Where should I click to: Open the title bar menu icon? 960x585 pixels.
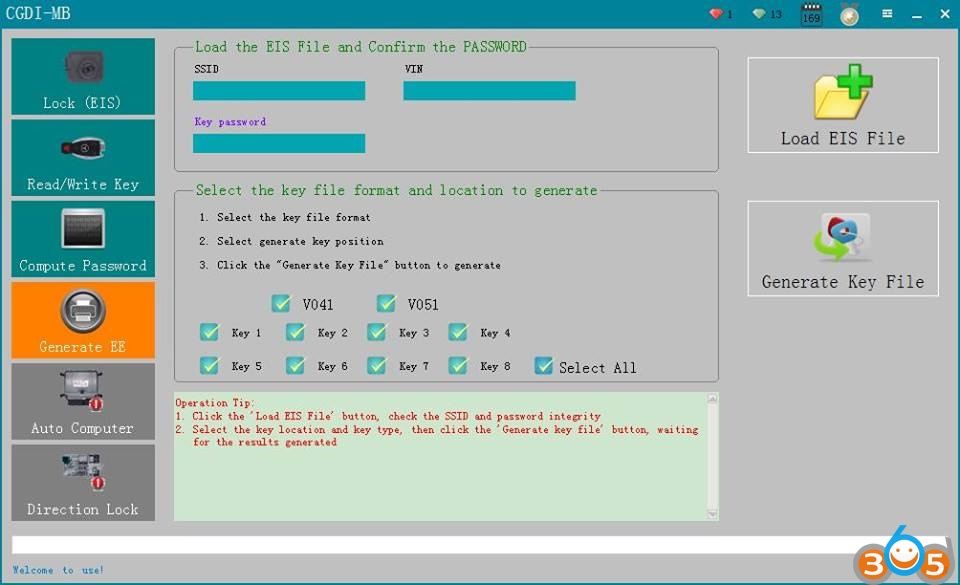tap(887, 14)
